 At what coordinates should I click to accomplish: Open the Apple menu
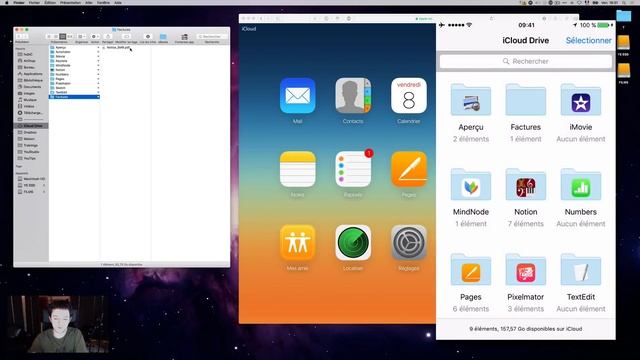click(x=7, y=2)
